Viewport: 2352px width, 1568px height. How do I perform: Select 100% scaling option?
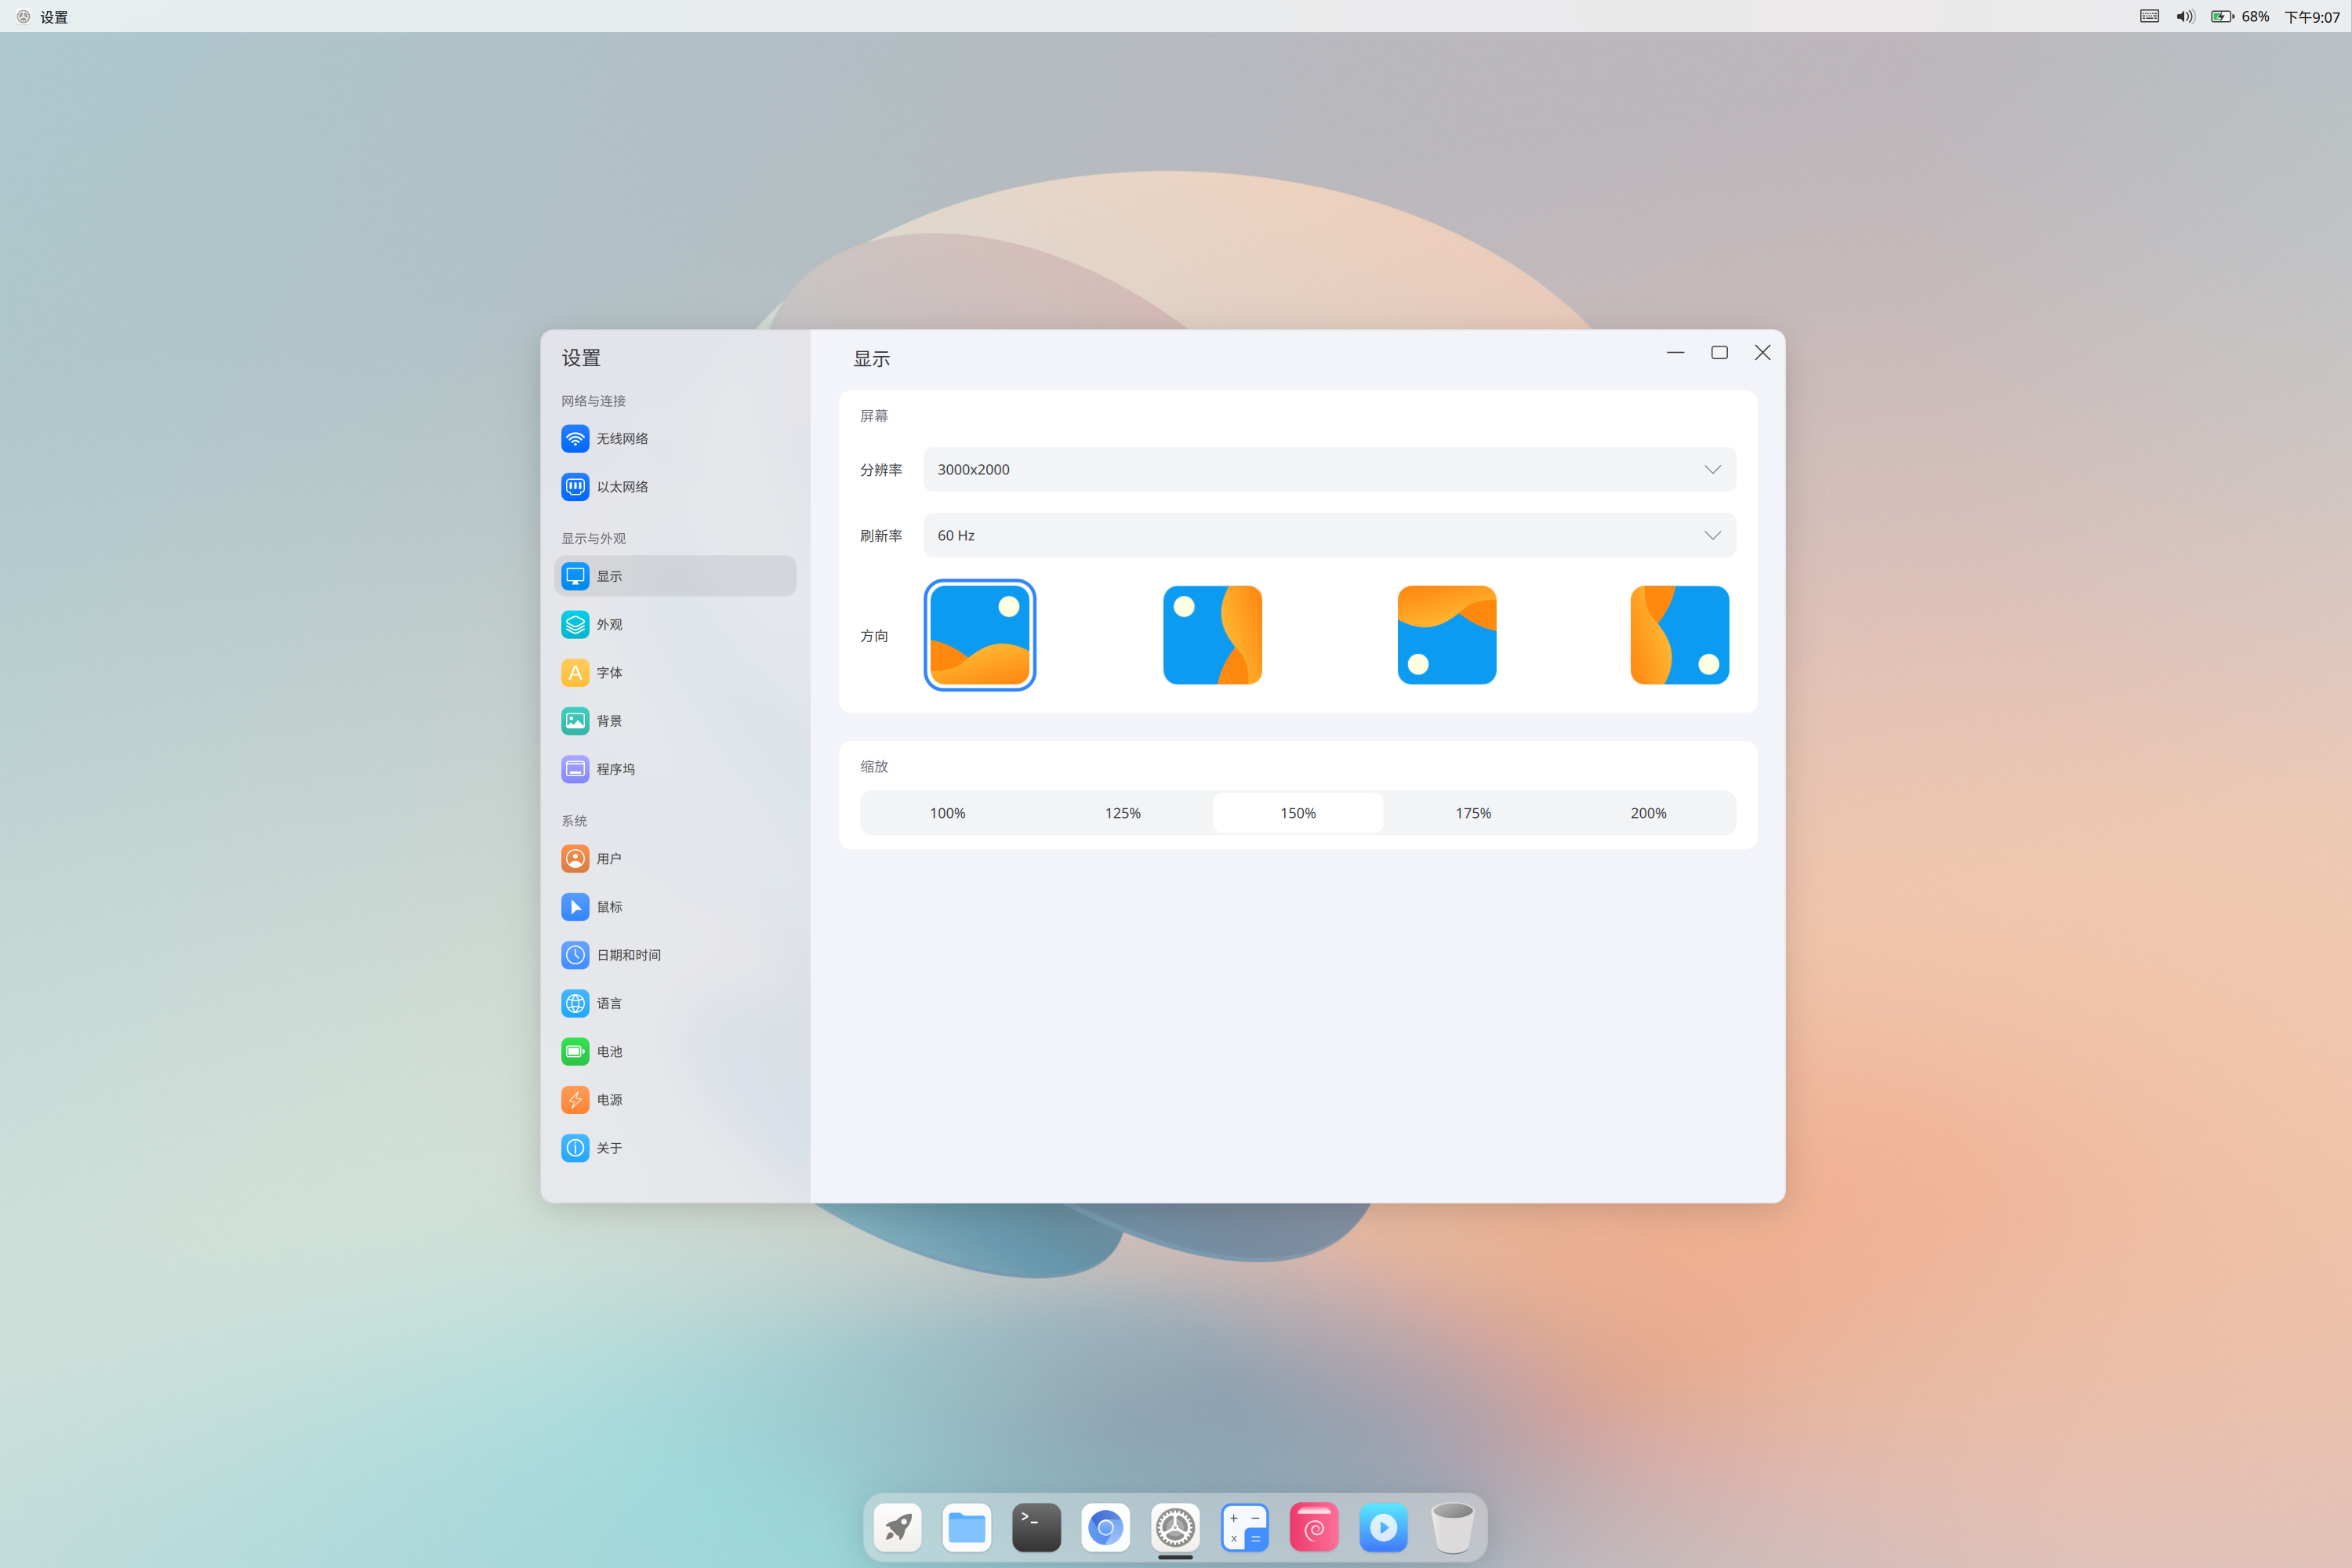click(947, 813)
